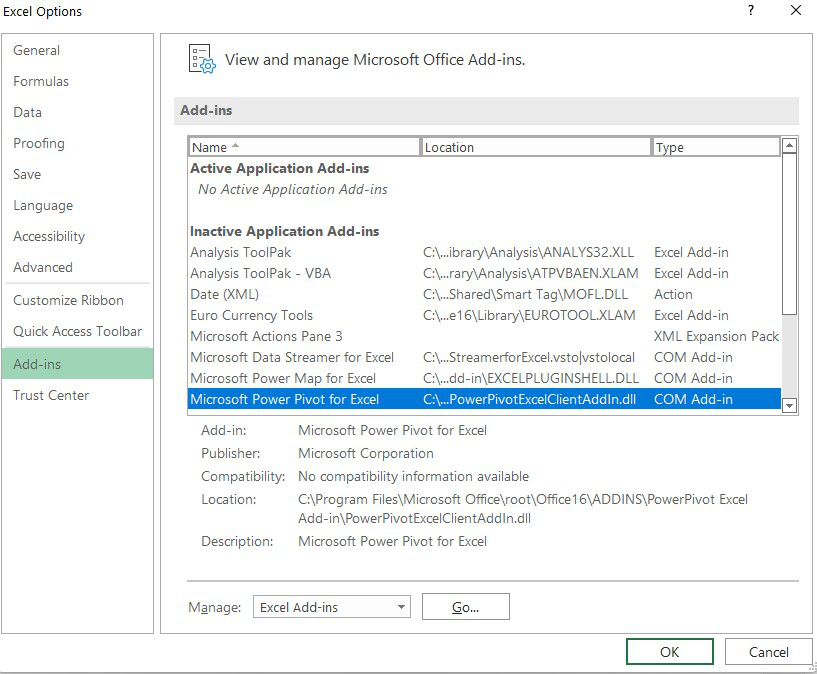The width and height of the screenshot is (817, 674).
Task: Open the Manage add-ins type dropdown
Action: coord(332,607)
